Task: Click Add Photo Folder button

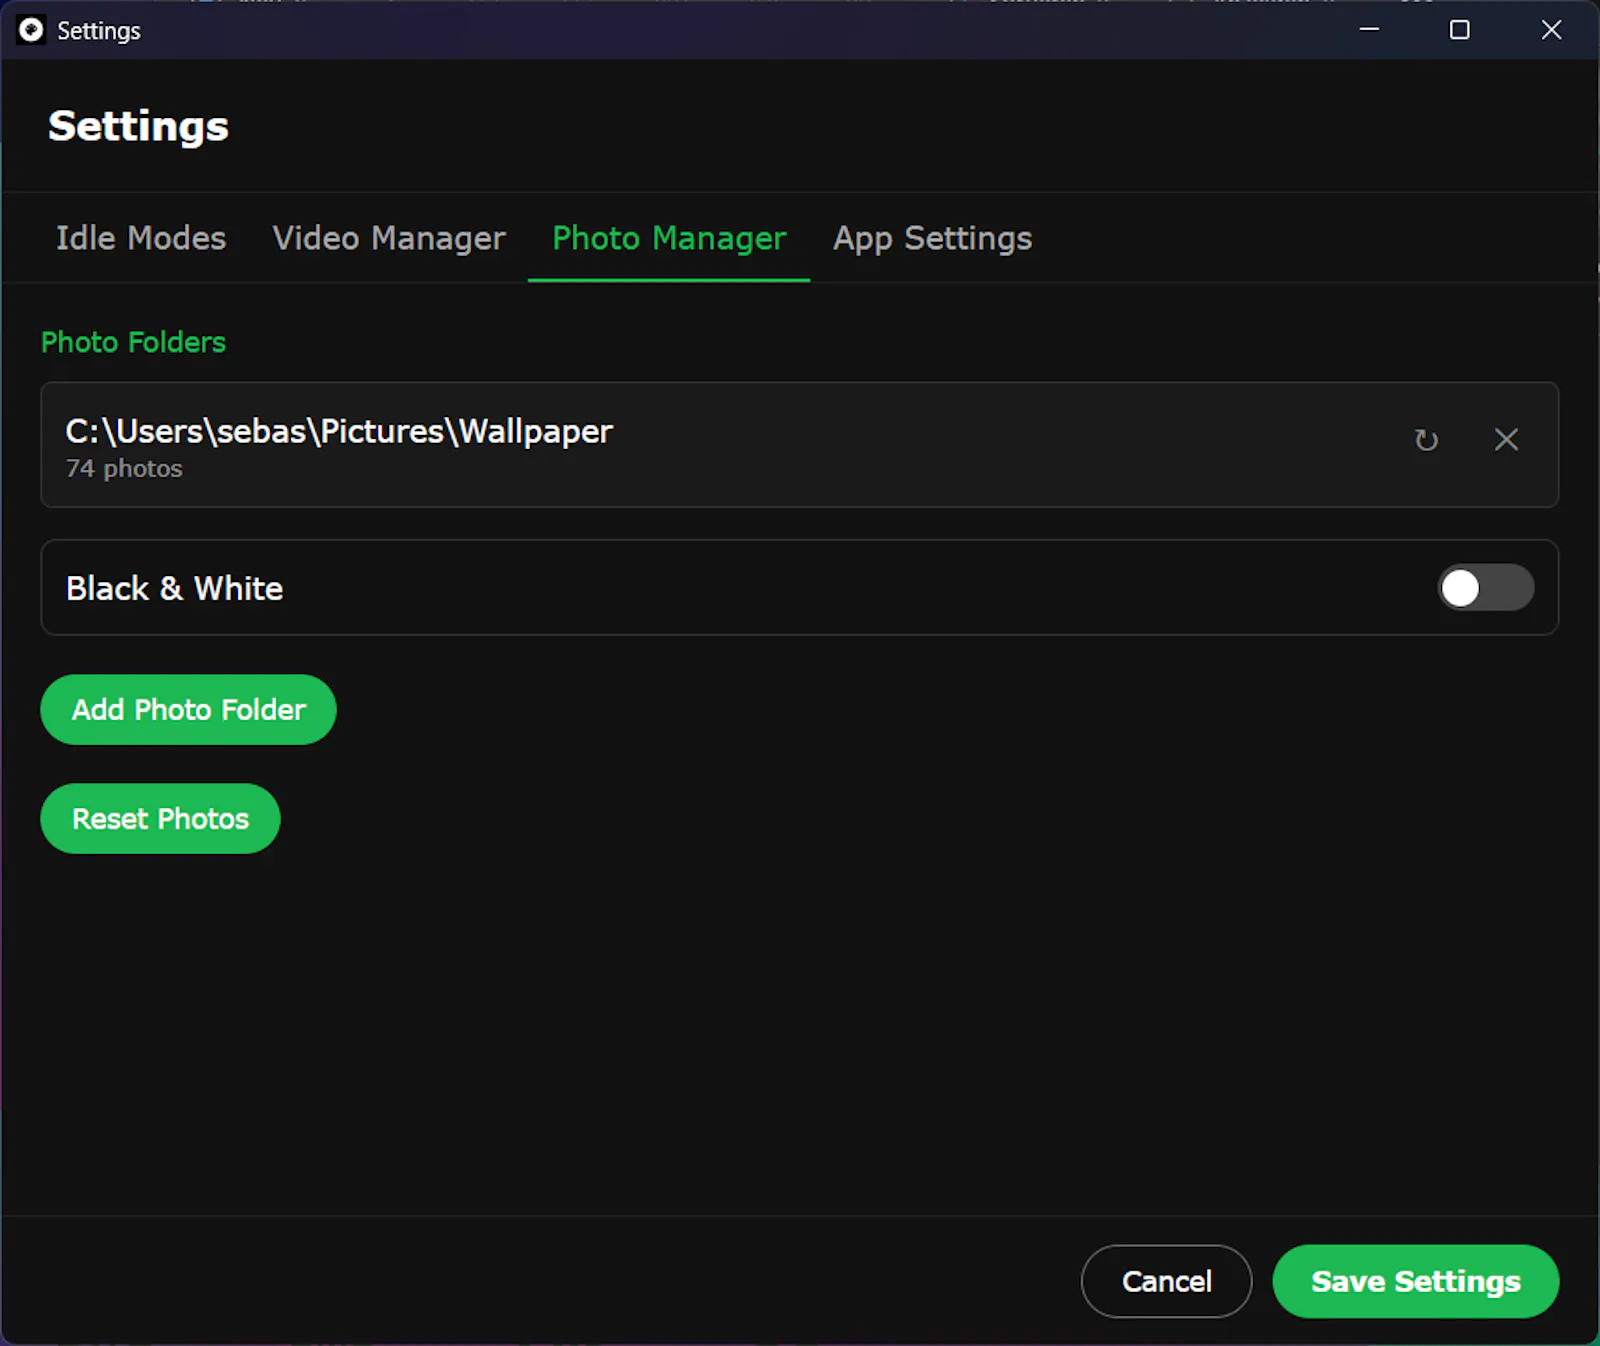Action: click(x=188, y=709)
